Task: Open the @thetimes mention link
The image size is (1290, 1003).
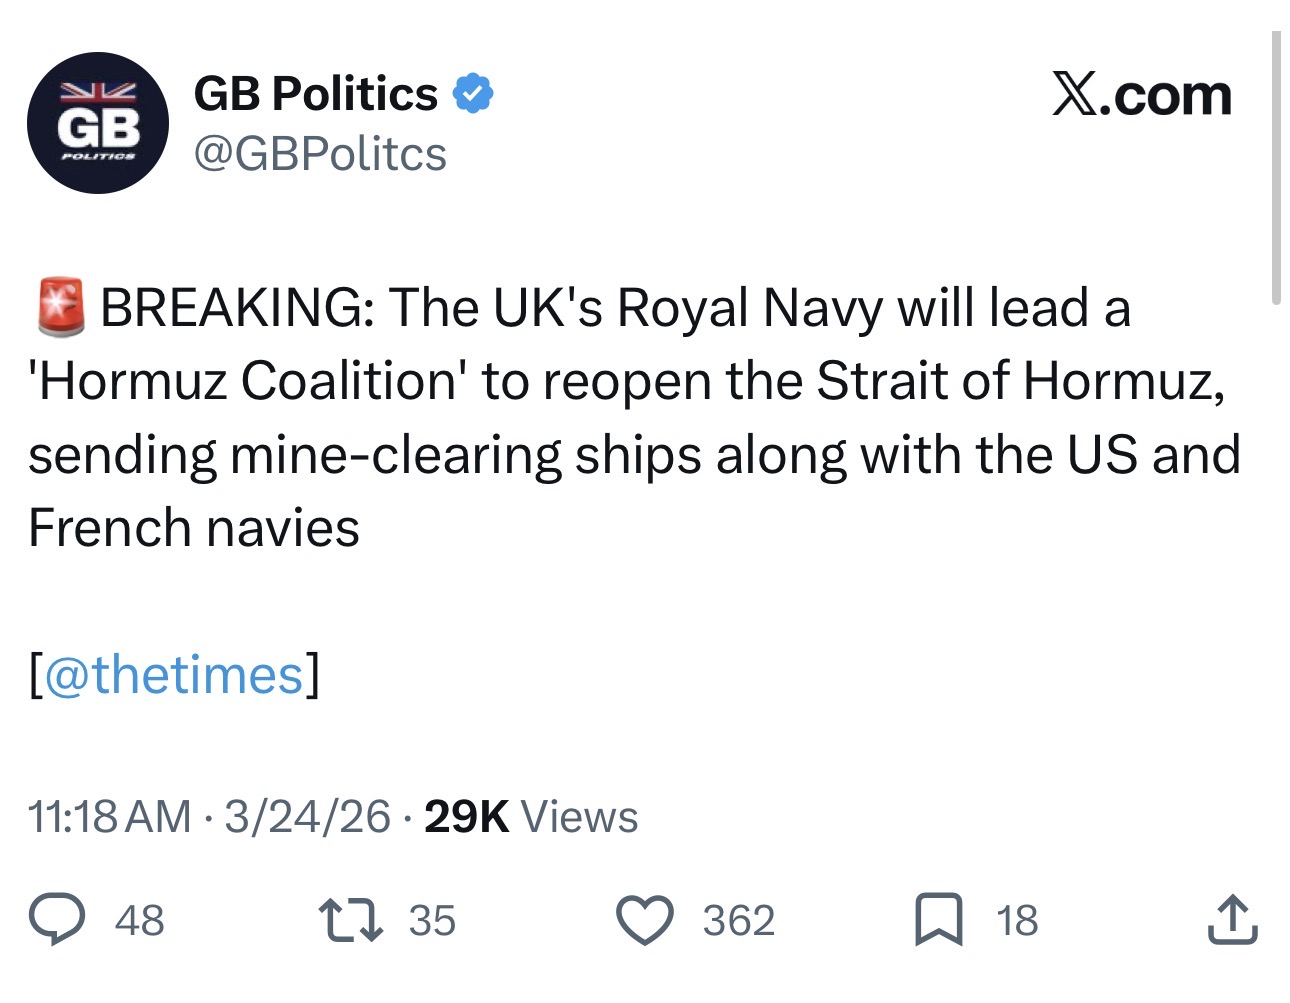Action: pyautogui.click(x=174, y=675)
